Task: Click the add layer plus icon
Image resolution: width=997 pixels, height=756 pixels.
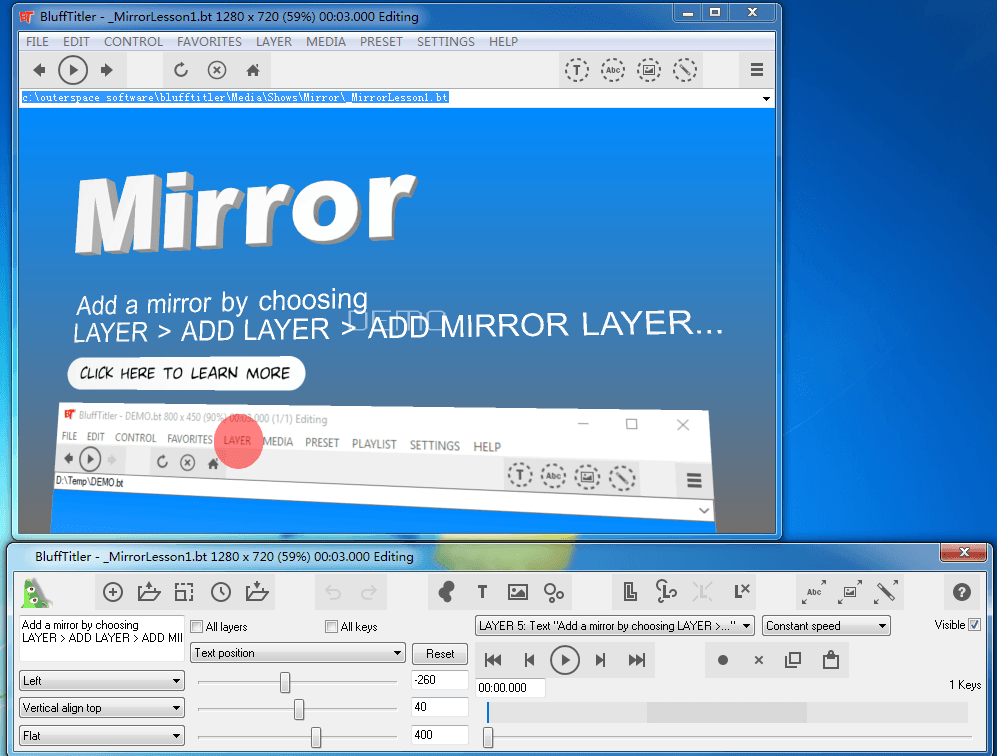Action: click(x=113, y=592)
